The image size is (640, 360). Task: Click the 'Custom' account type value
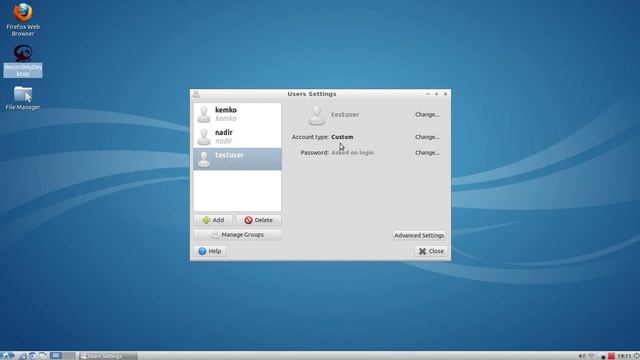[342, 137]
